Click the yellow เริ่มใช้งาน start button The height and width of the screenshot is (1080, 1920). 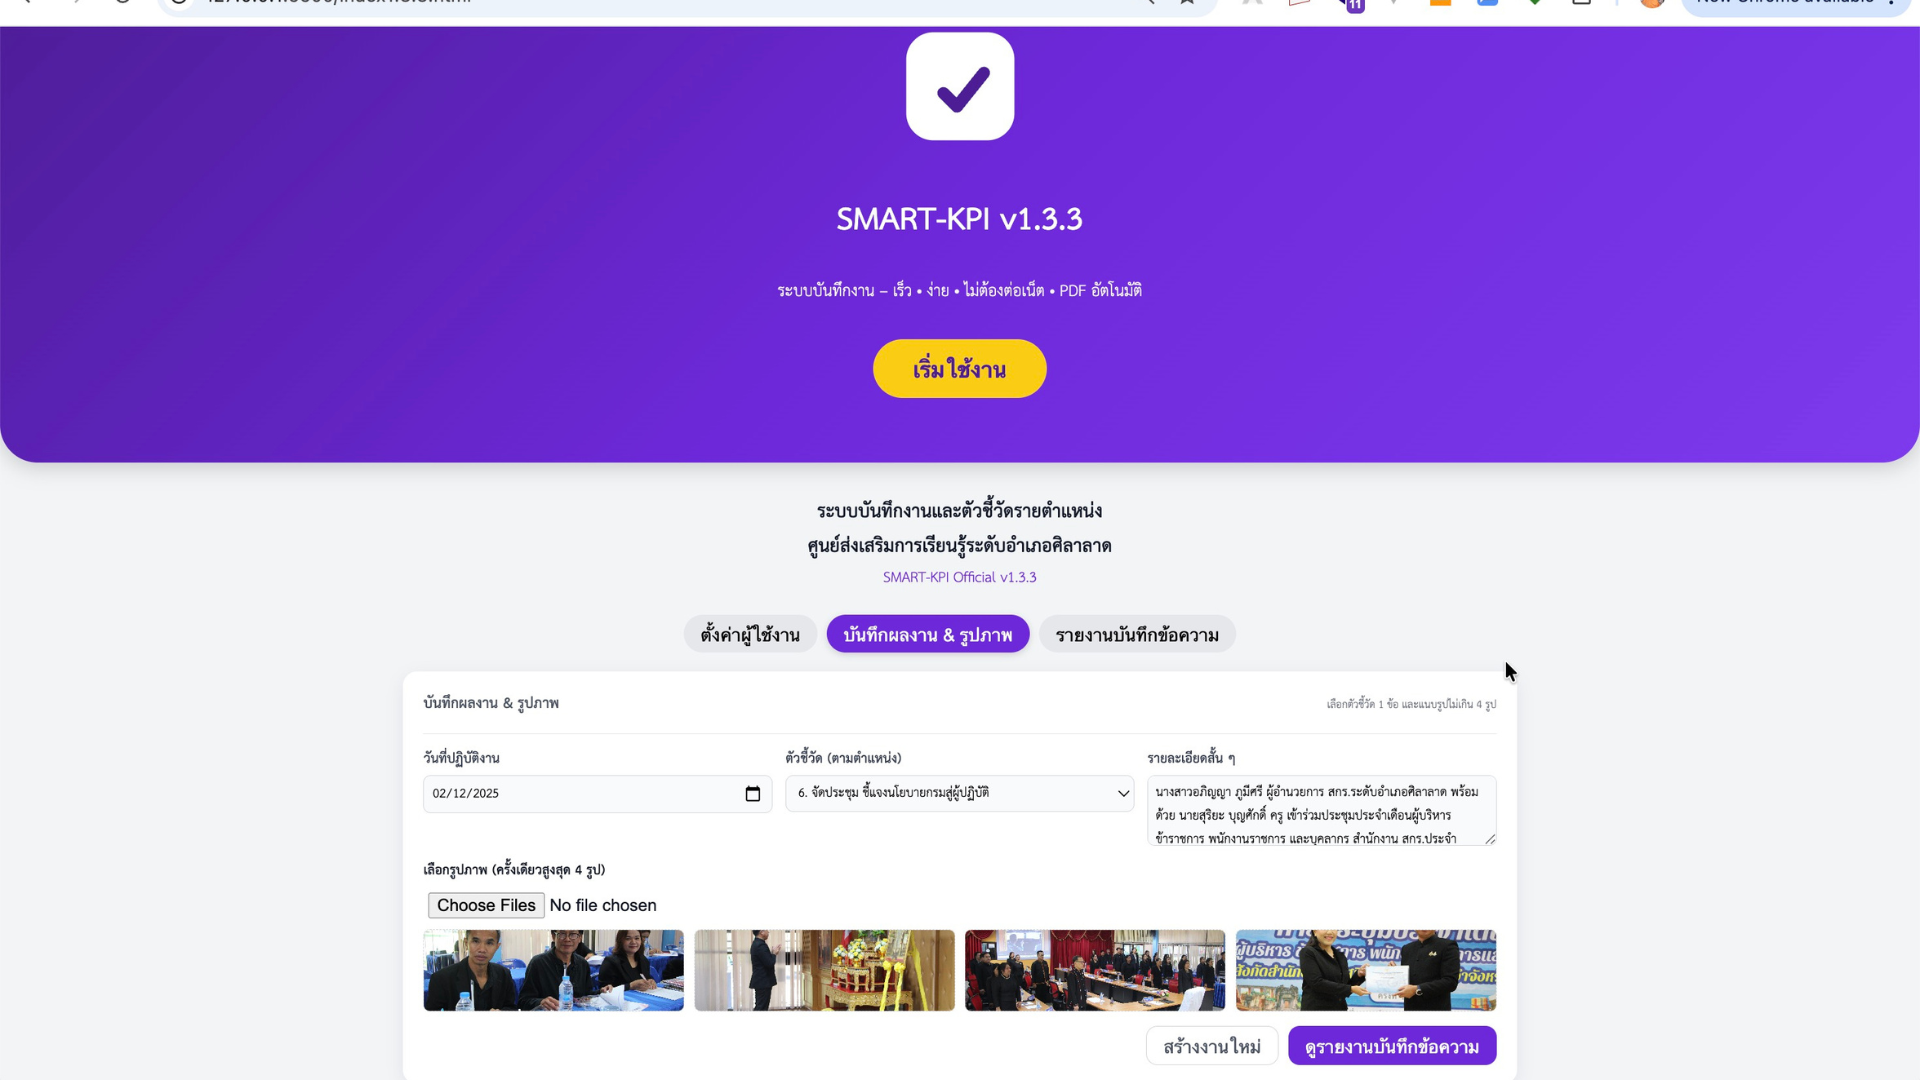960,369
